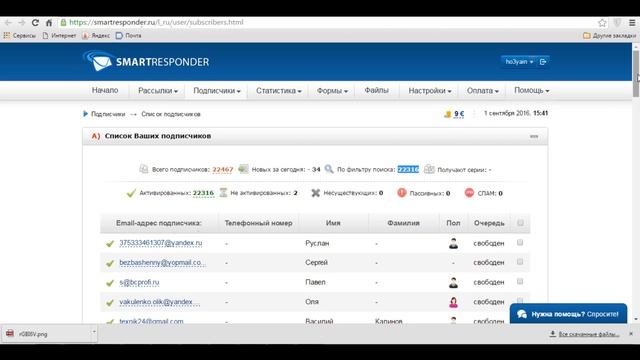640x360 pixels.
Task: Open Сервисы apps bookmark icon
Action: pyautogui.click(x=7, y=36)
